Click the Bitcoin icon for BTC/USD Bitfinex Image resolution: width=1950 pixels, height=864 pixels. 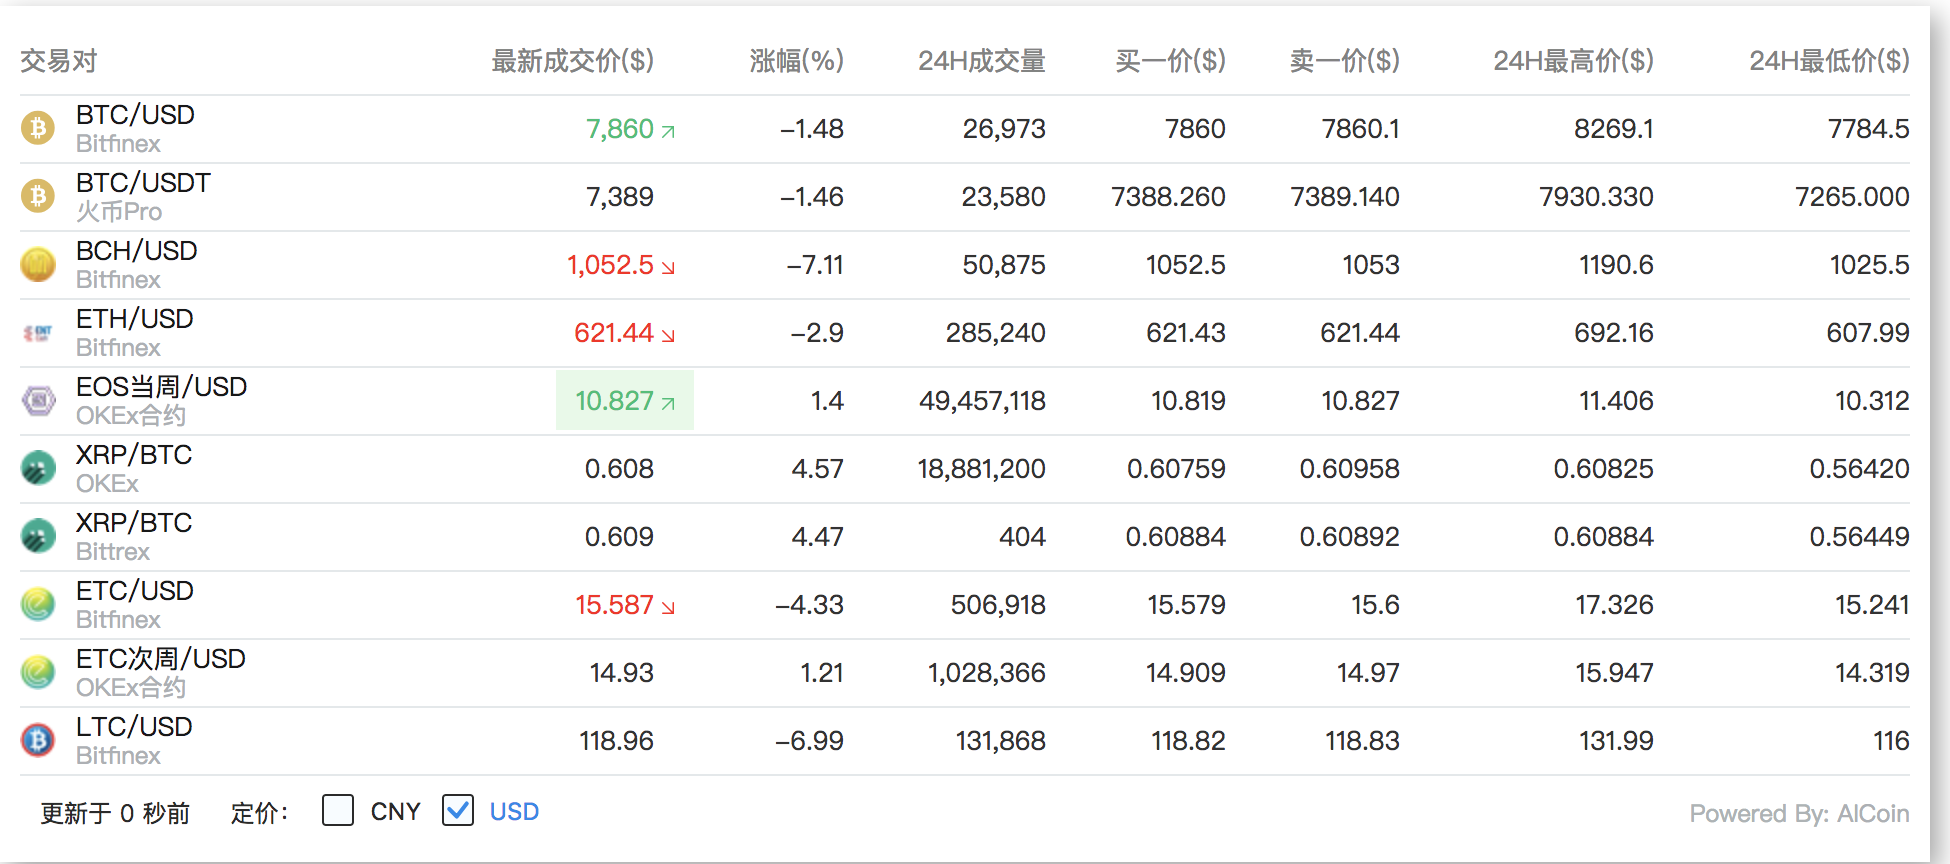click(x=38, y=128)
